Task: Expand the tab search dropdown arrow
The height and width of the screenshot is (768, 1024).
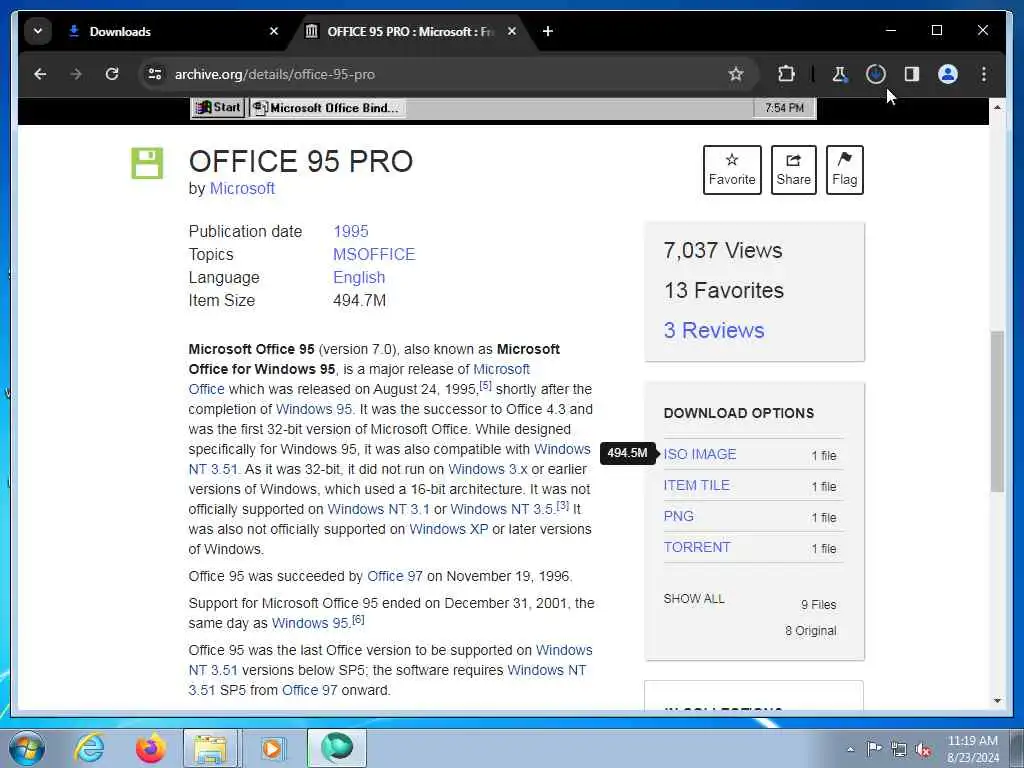Action: (38, 31)
